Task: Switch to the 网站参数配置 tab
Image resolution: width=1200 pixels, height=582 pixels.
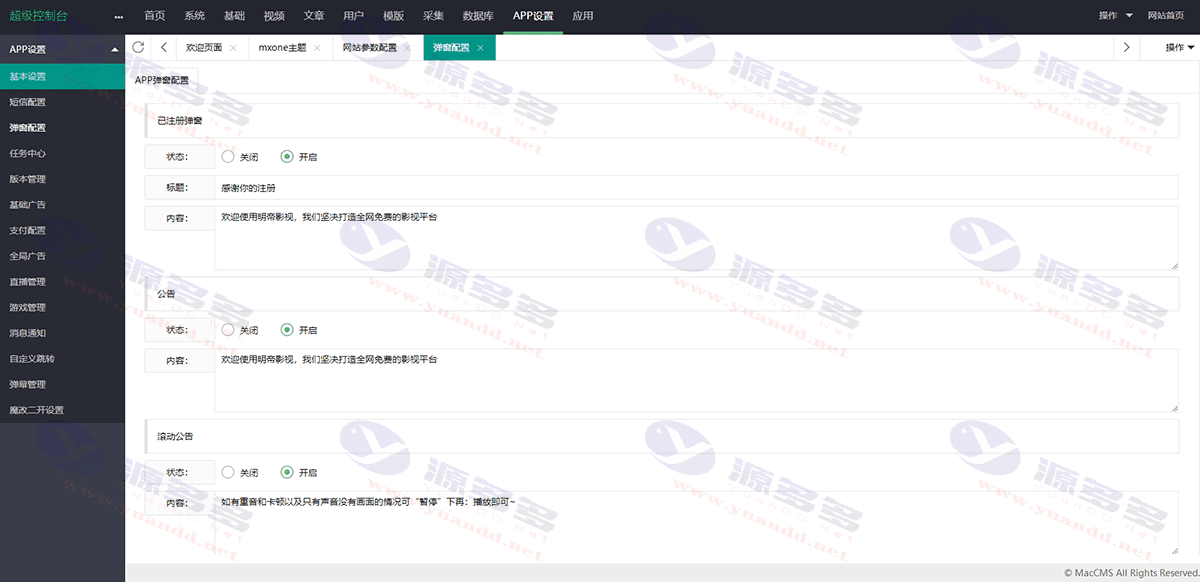Action: pyautogui.click(x=369, y=48)
